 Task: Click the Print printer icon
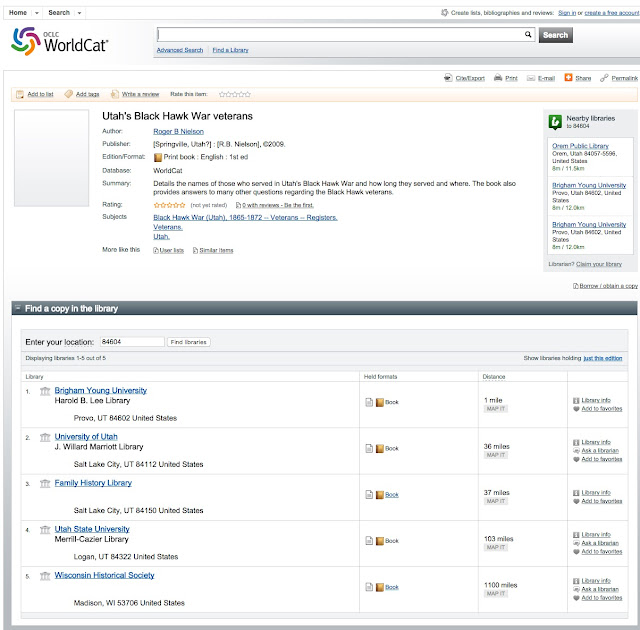coord(498,78)
